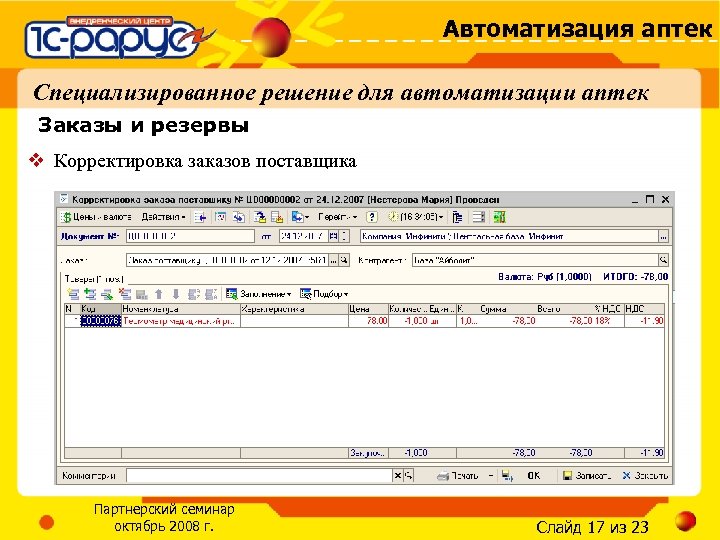Click the calendar-style toolbar icon
Viewport: 720px width, 540px height.
coord(220,217)
